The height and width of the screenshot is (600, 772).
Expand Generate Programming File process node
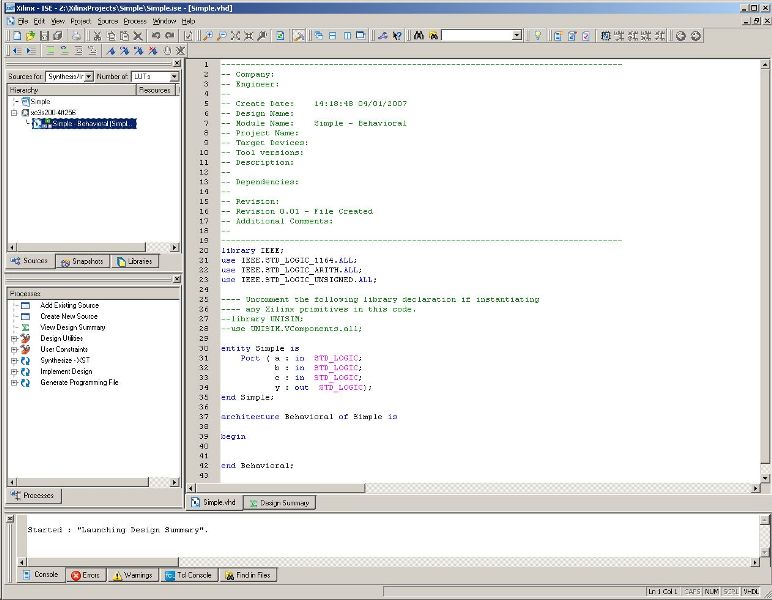tap(14, 383)
